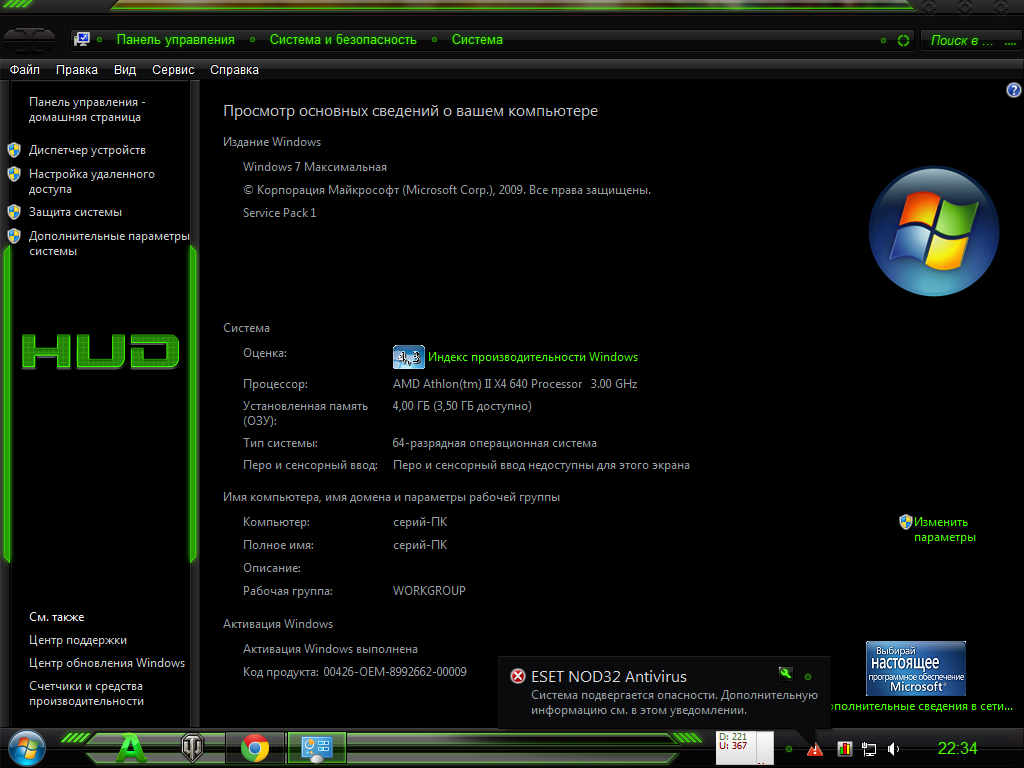Open the Справка menu

pyautogui.click(x=234, y=70)
